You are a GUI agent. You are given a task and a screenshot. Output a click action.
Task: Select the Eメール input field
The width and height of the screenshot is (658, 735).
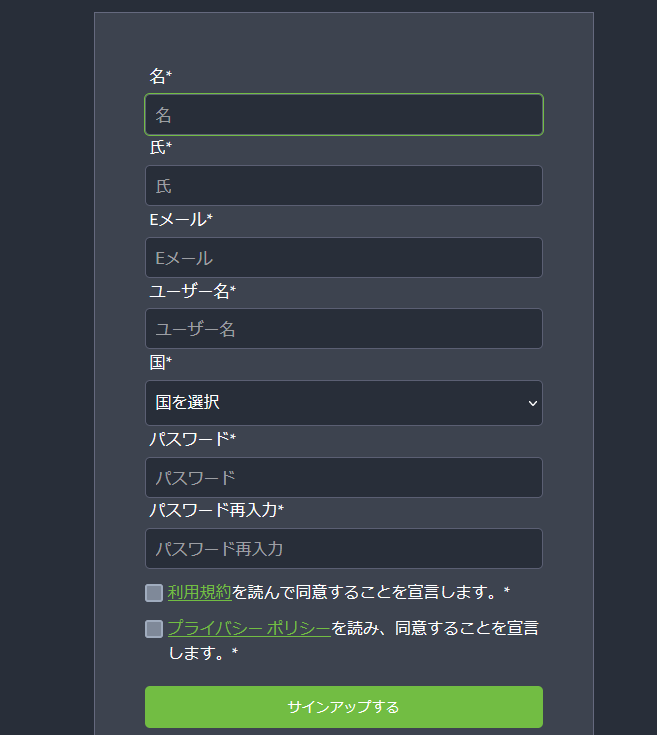[x=343, y=257]
